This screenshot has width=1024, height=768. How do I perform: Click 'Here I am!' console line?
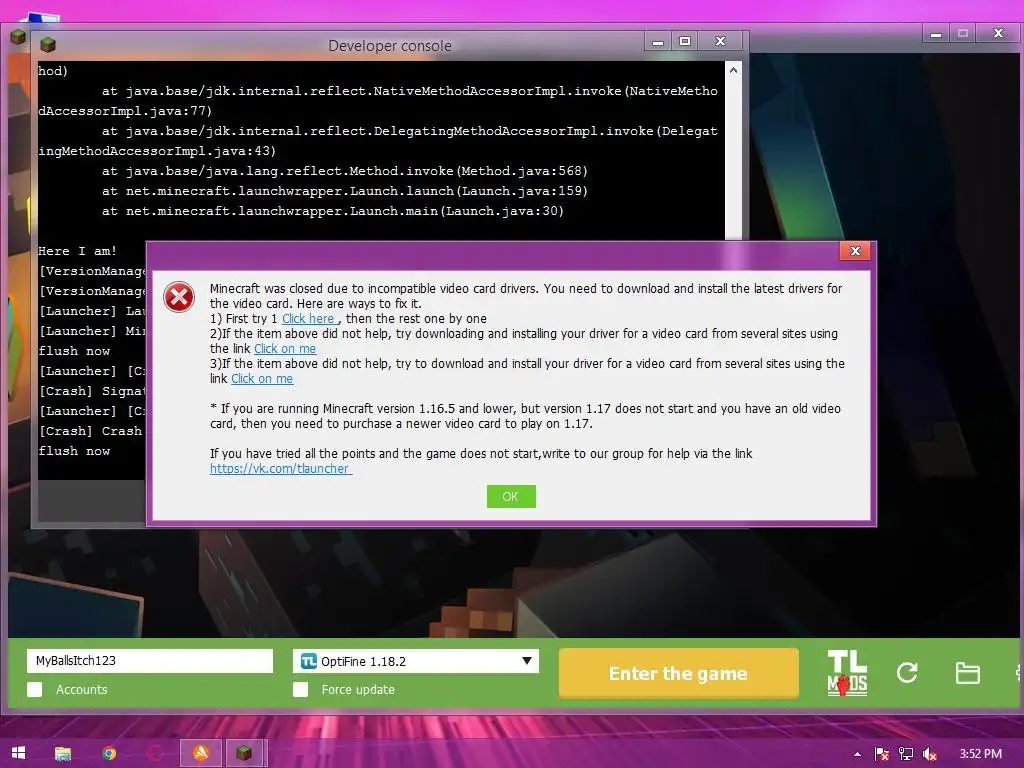coord(77,251)
